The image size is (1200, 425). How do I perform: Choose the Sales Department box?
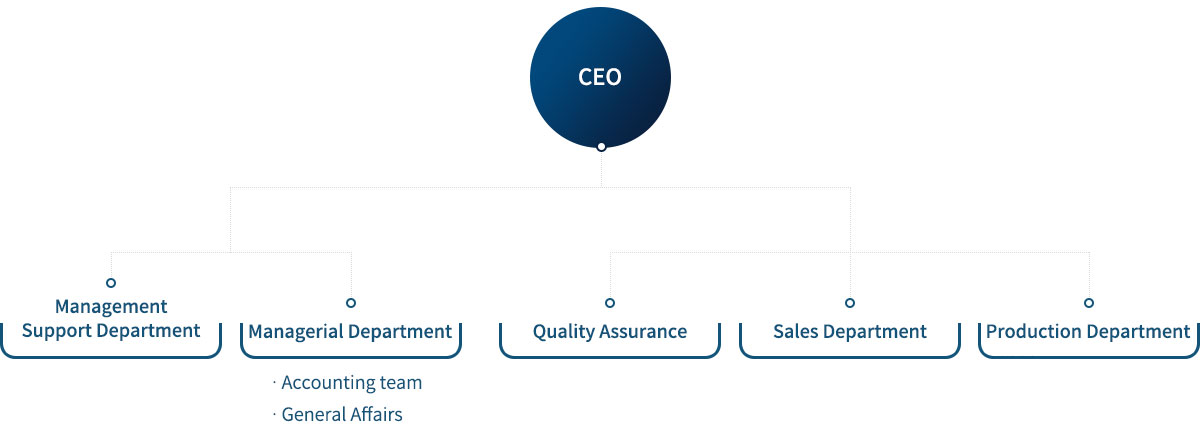pyautogui.click(x=850, y=338)
